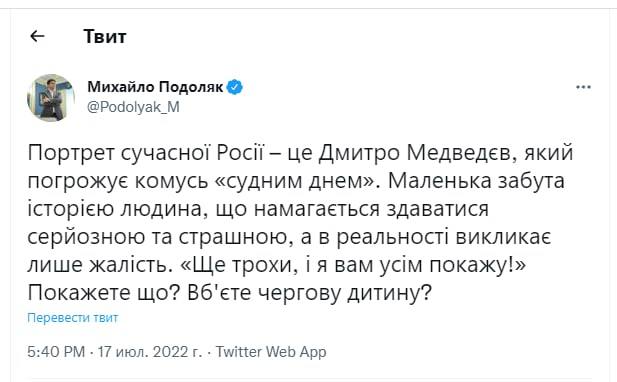Click the blue verified badge icon

[x=235, y=87]
